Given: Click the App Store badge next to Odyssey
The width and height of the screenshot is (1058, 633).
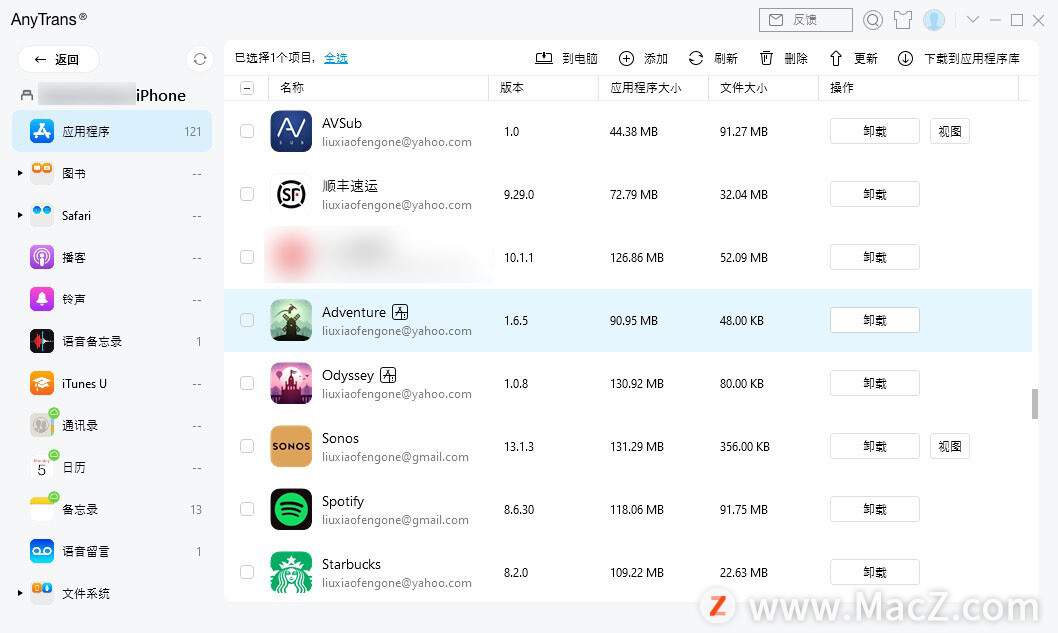Looking at the screenshot, I should (388, 375).
